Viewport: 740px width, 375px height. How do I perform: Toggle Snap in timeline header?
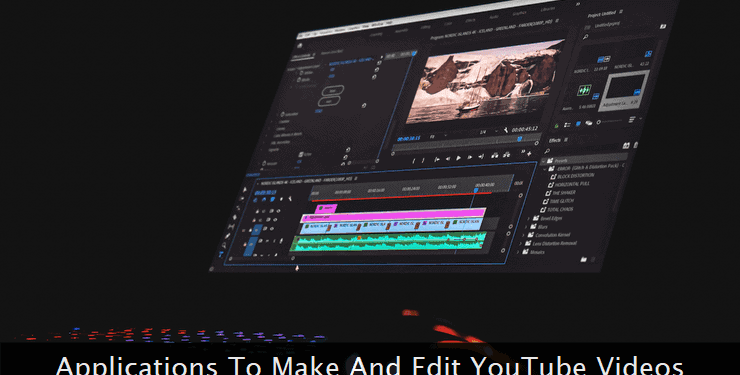pyautogui.click(x=264, y=200)
